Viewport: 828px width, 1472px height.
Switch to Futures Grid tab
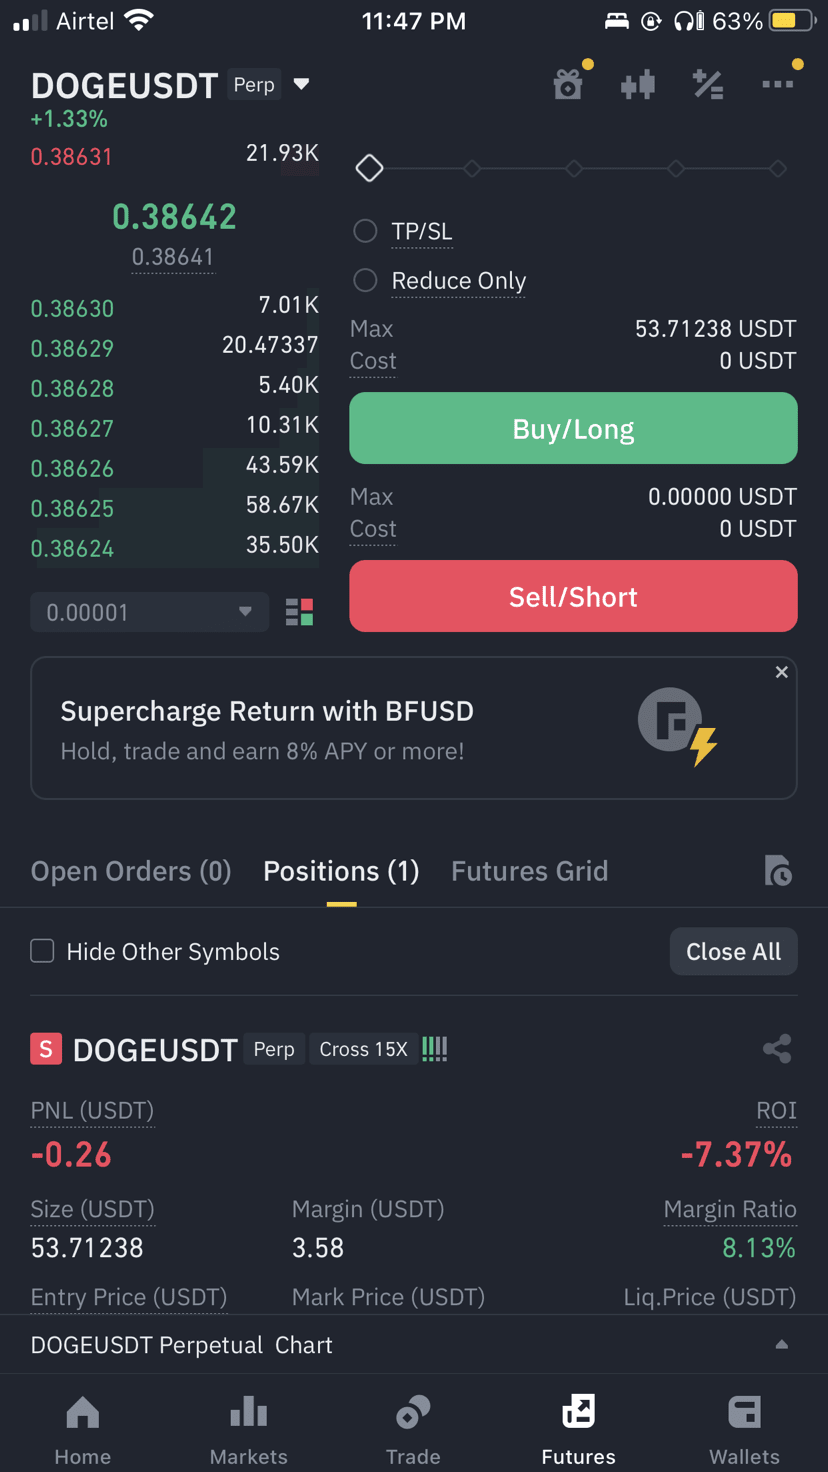coord(529,871)
